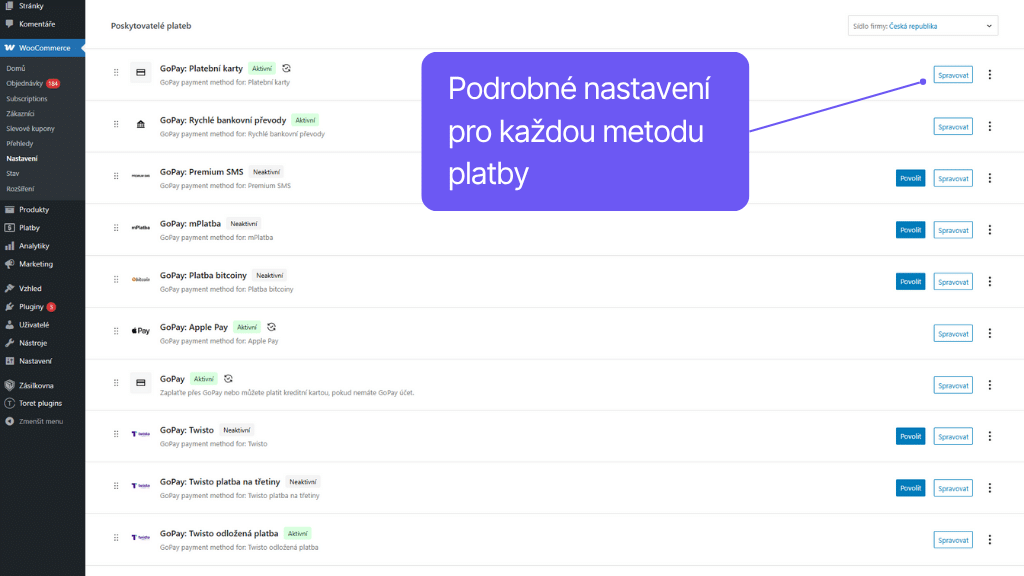The image size is (1024, 576).
Task: Click Spravovat for GoPay: Platební karty
Action: click(x=952, y=74)
